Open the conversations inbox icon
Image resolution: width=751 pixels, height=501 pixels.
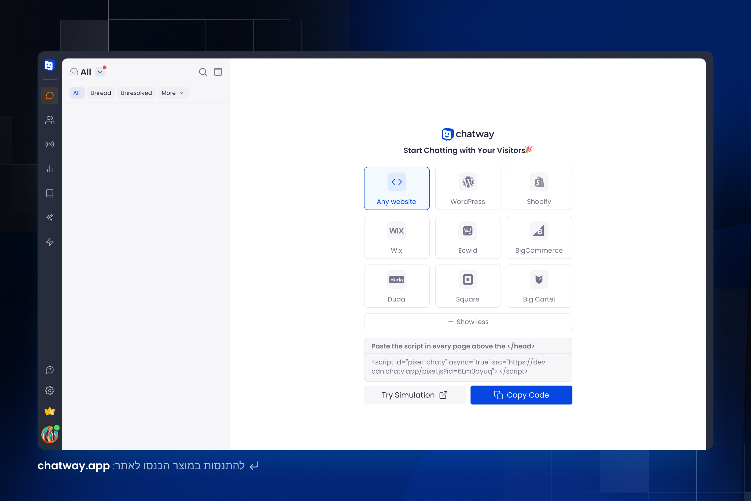[x=49, y=96]
